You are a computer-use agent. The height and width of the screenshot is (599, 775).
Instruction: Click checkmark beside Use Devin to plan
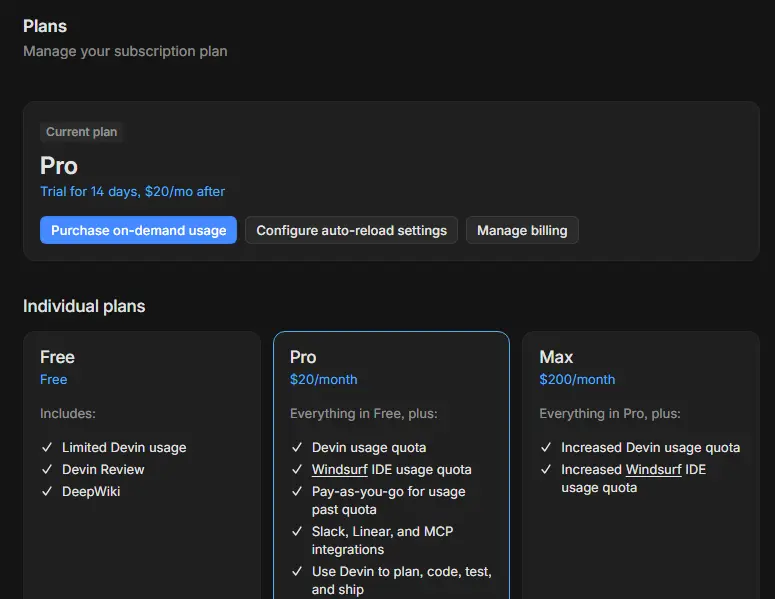click(297, 571)
